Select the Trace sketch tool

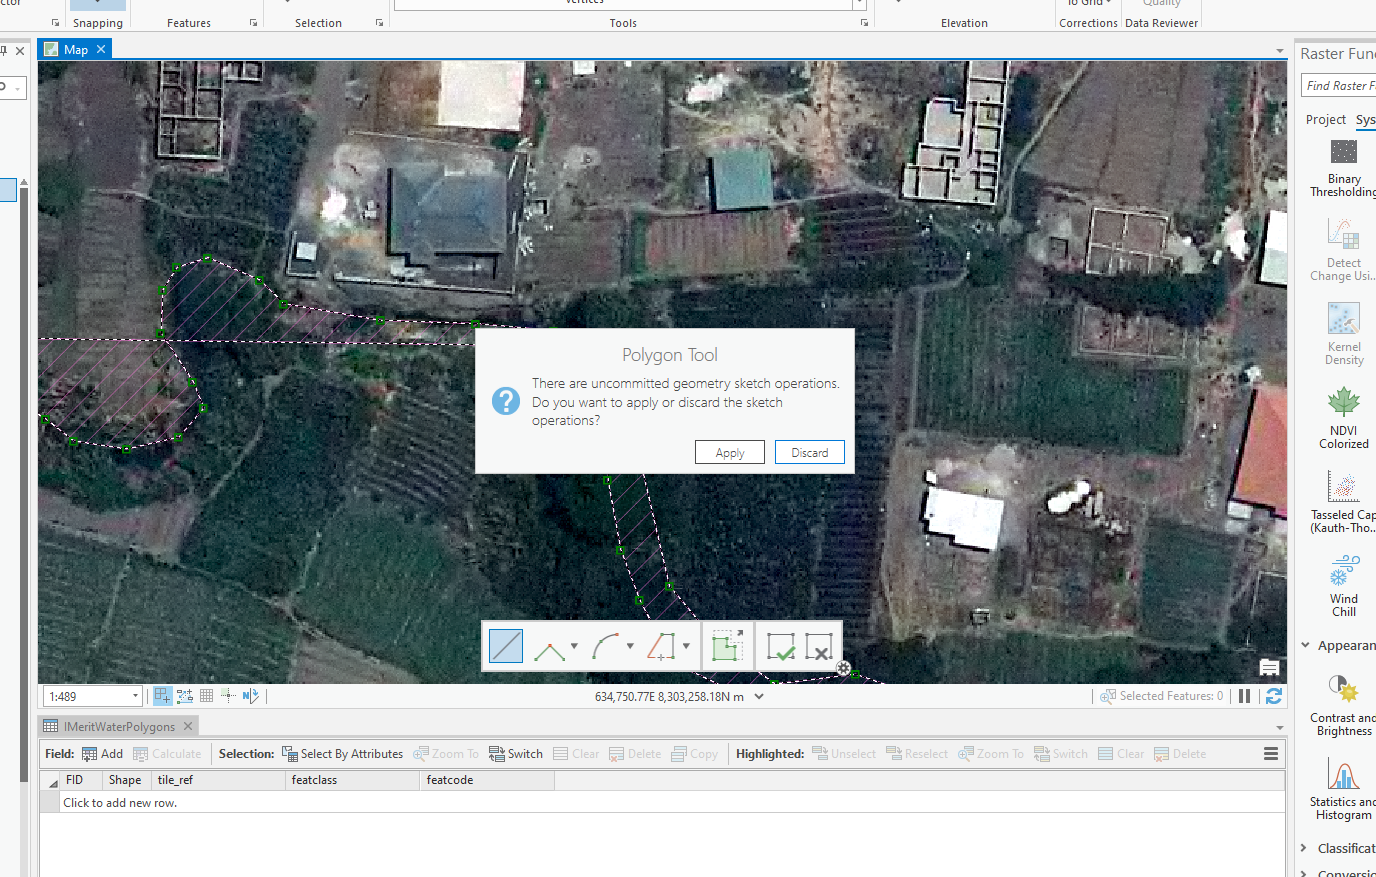[661, 647]
